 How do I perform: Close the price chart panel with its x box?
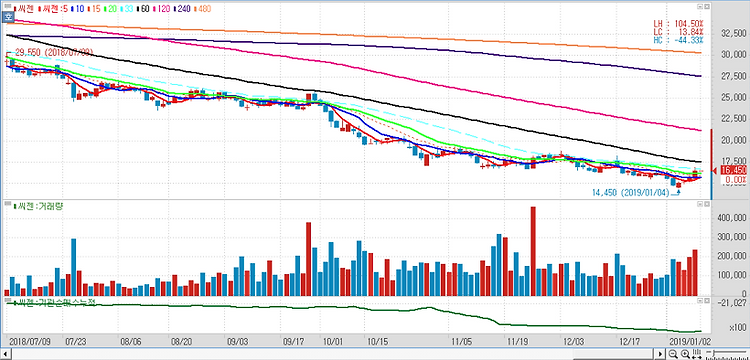706,8
